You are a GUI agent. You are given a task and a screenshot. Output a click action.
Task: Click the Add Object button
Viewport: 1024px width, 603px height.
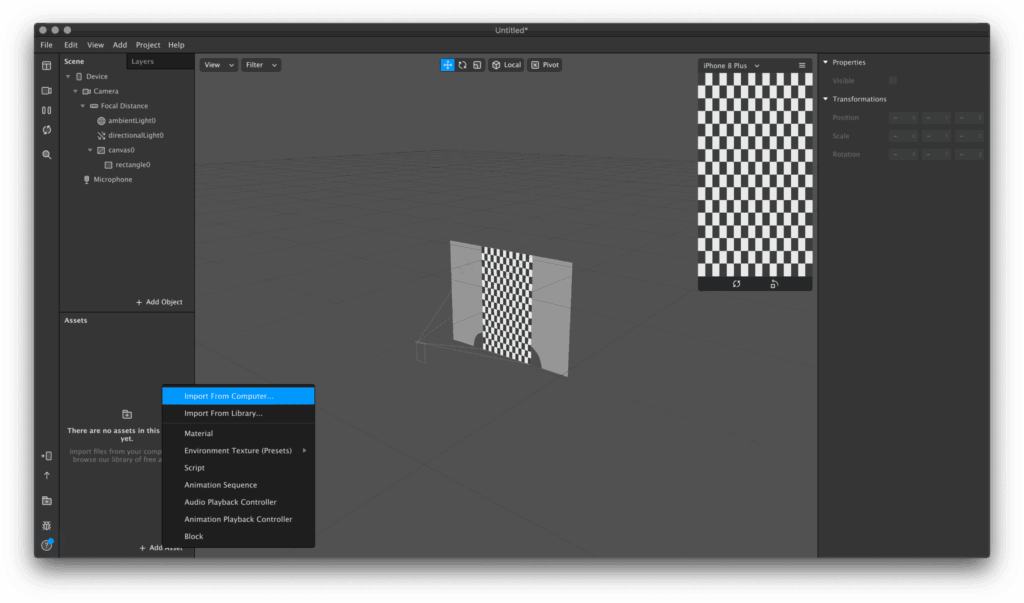(x=159, y=302)
